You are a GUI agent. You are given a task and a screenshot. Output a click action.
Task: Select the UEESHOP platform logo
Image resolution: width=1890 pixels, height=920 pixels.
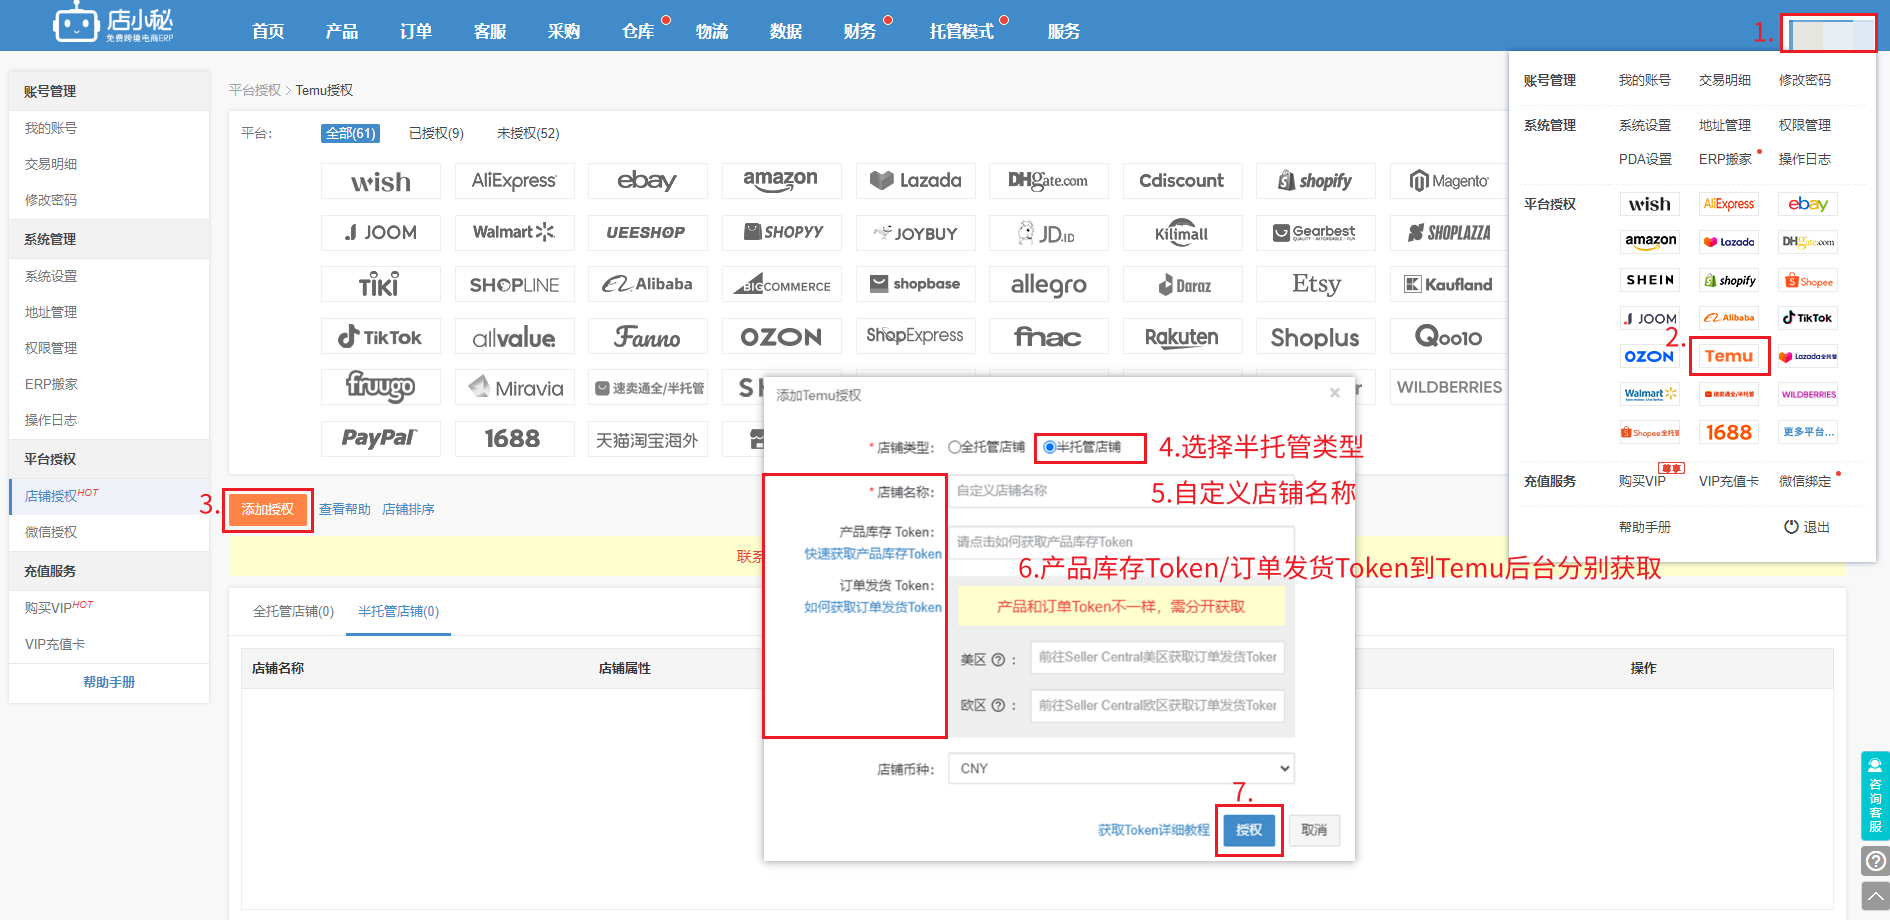tap(647, 233)
